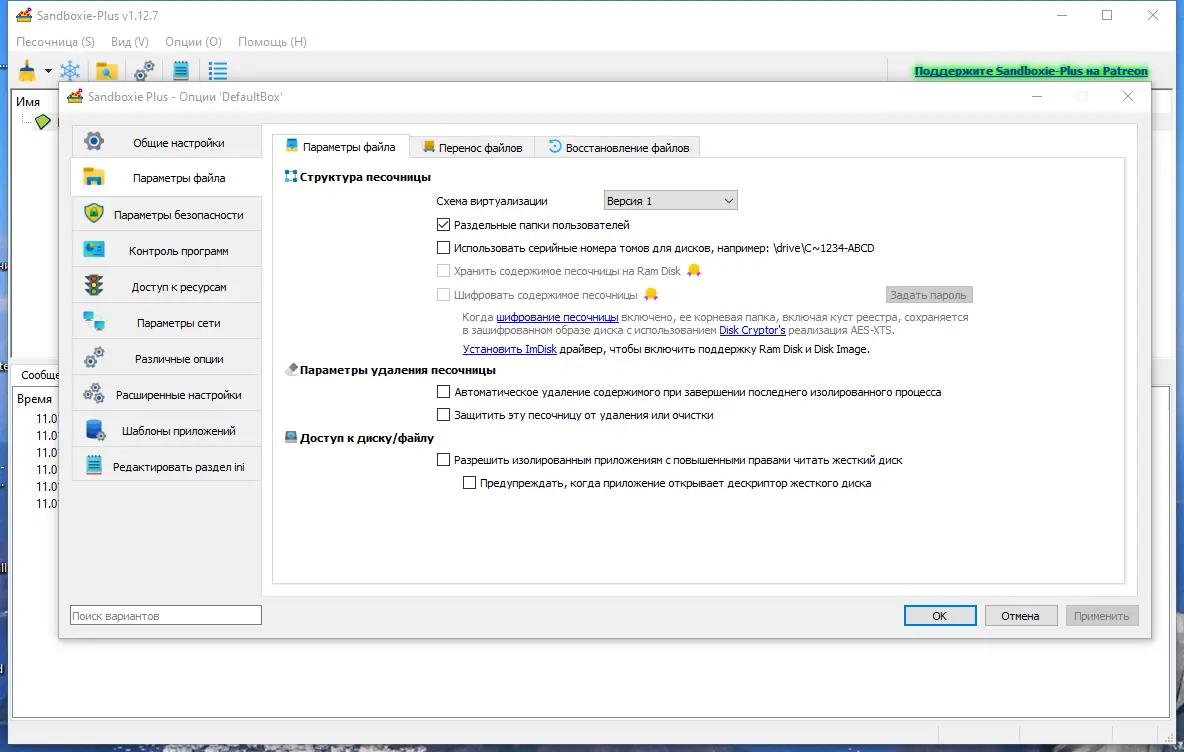Open Схема виртуализации dropdown Версия 1
This screenshot has height=752, width=1184.
point(671,201)
